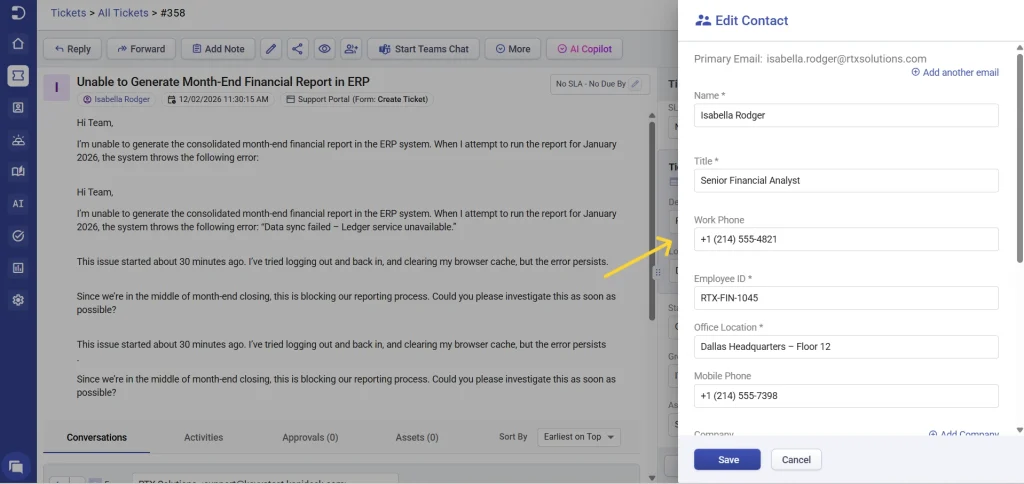Click the add-user icon in ticket toolbar
Viewport: 1024px width, 484px height.
click(x=351, y=49)
